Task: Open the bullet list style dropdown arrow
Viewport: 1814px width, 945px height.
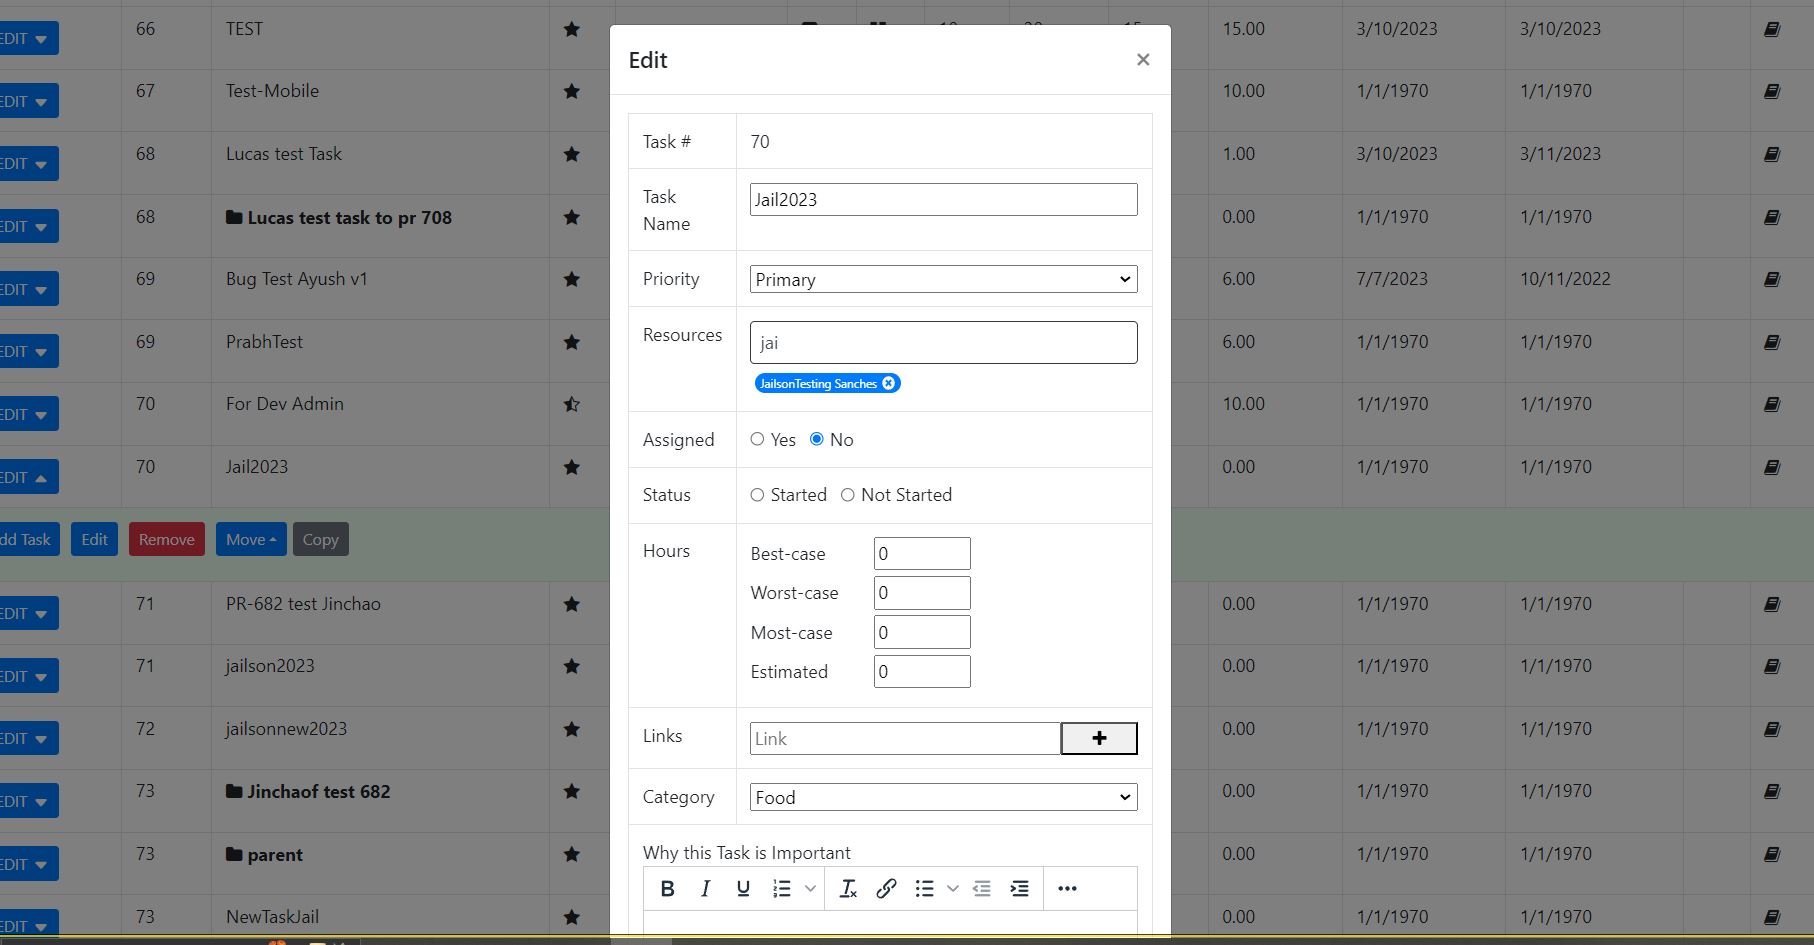Action: [x=953, y=888]
